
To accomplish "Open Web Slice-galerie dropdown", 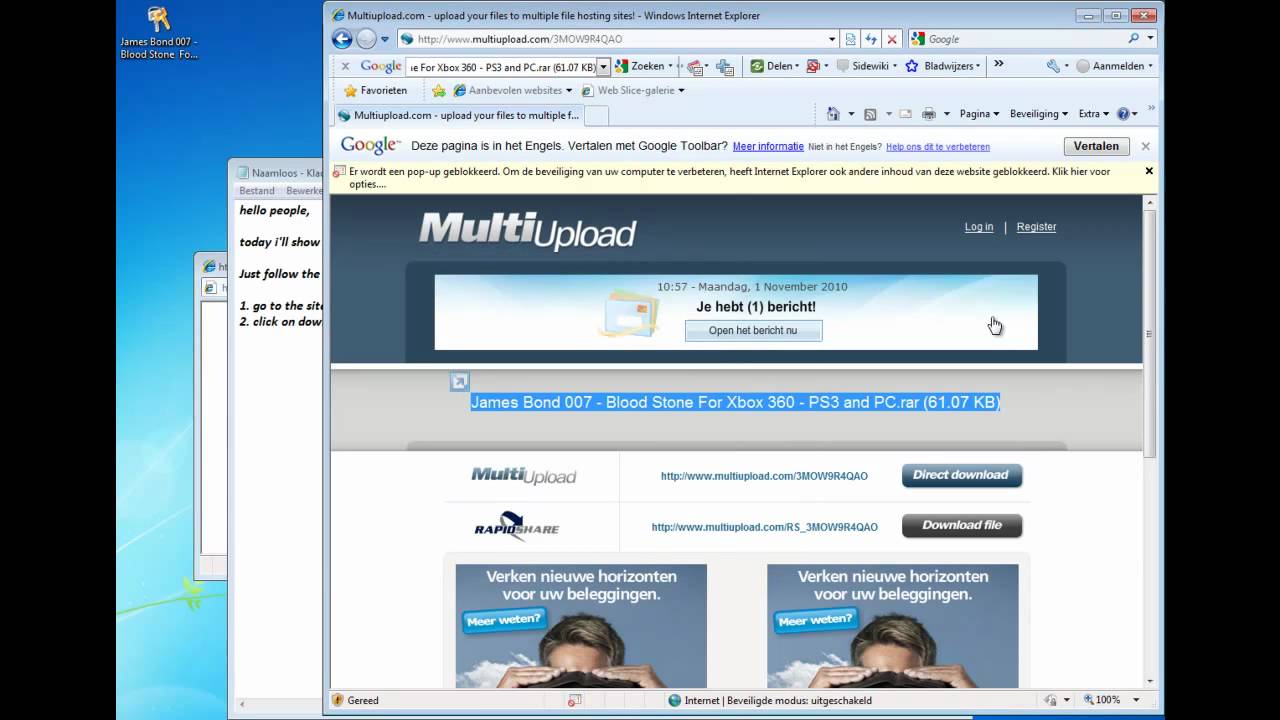I will [634, 90].
